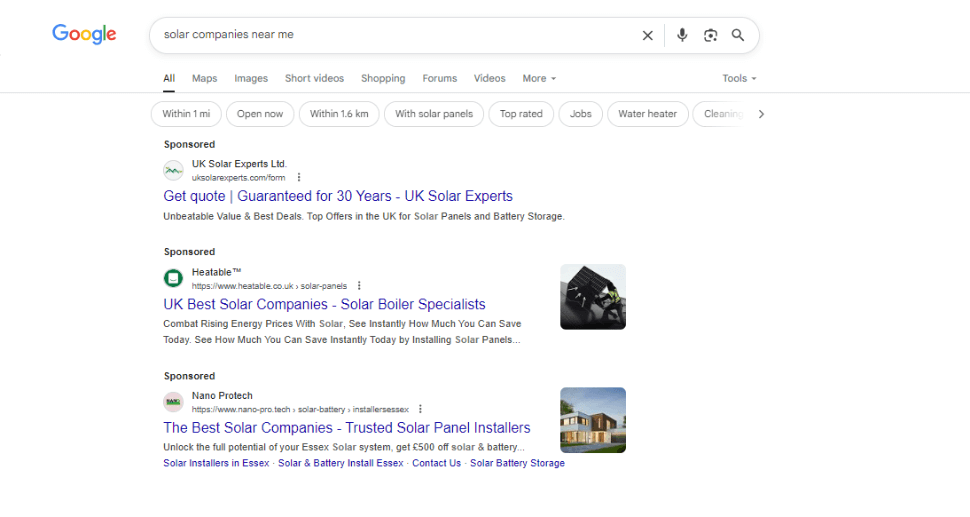Open the Heatable ad three-dot menu
The height and width of the screenshot is (517, 970).
359,286
